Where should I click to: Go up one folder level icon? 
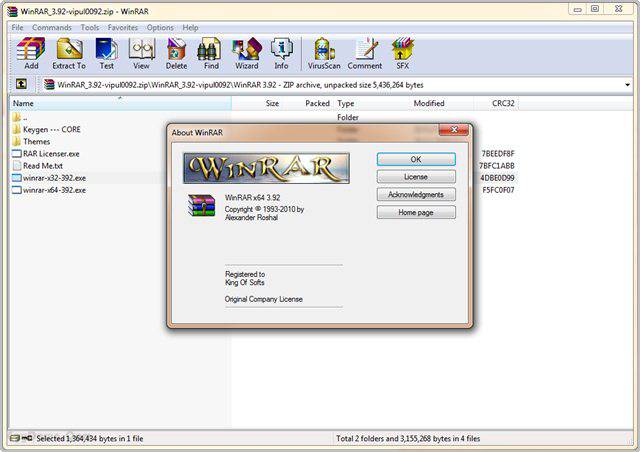coord(21,84)
